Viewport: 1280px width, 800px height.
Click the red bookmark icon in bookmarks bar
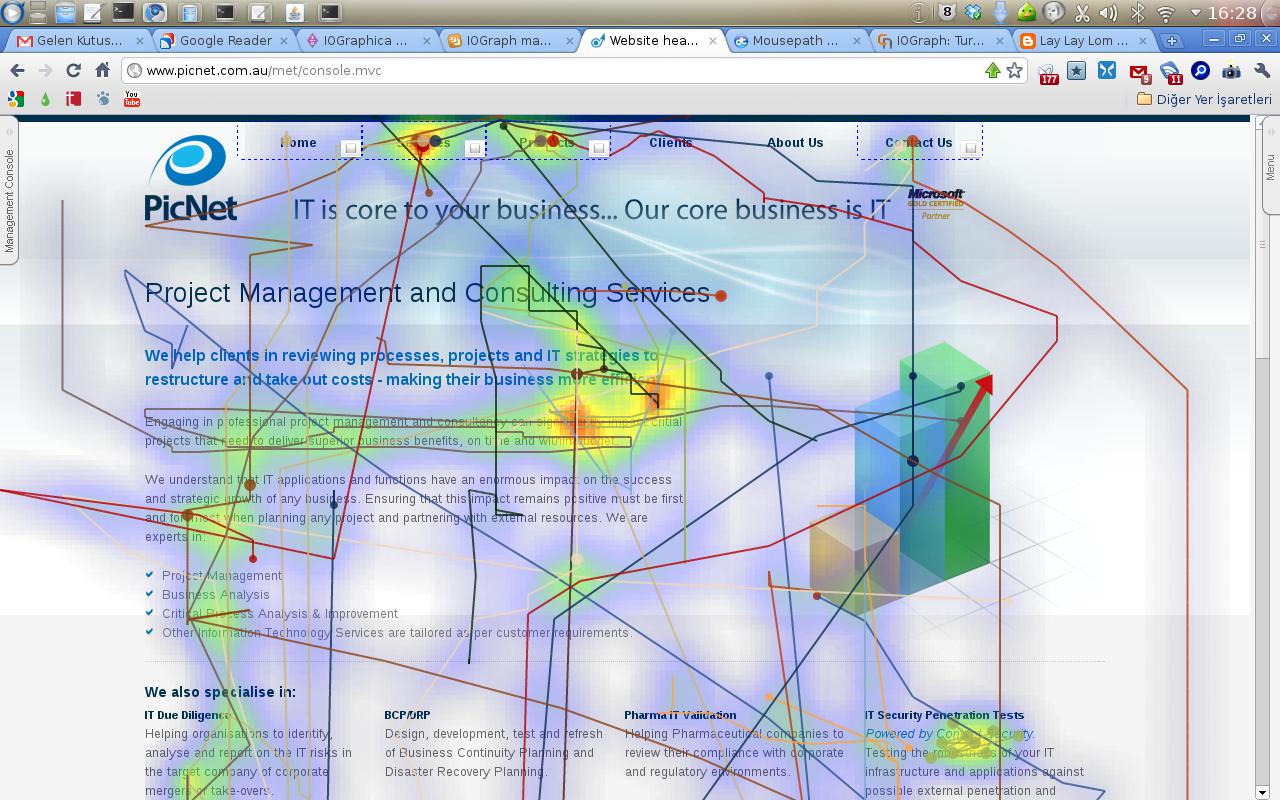(74, 99)
